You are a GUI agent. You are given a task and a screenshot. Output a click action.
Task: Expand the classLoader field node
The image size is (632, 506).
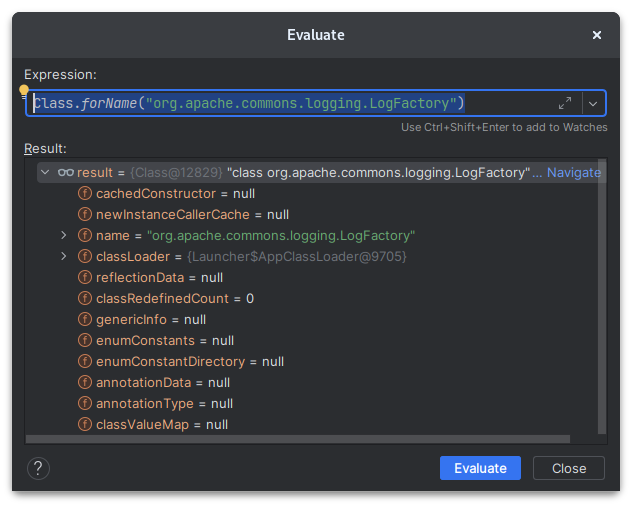[64, 257]
